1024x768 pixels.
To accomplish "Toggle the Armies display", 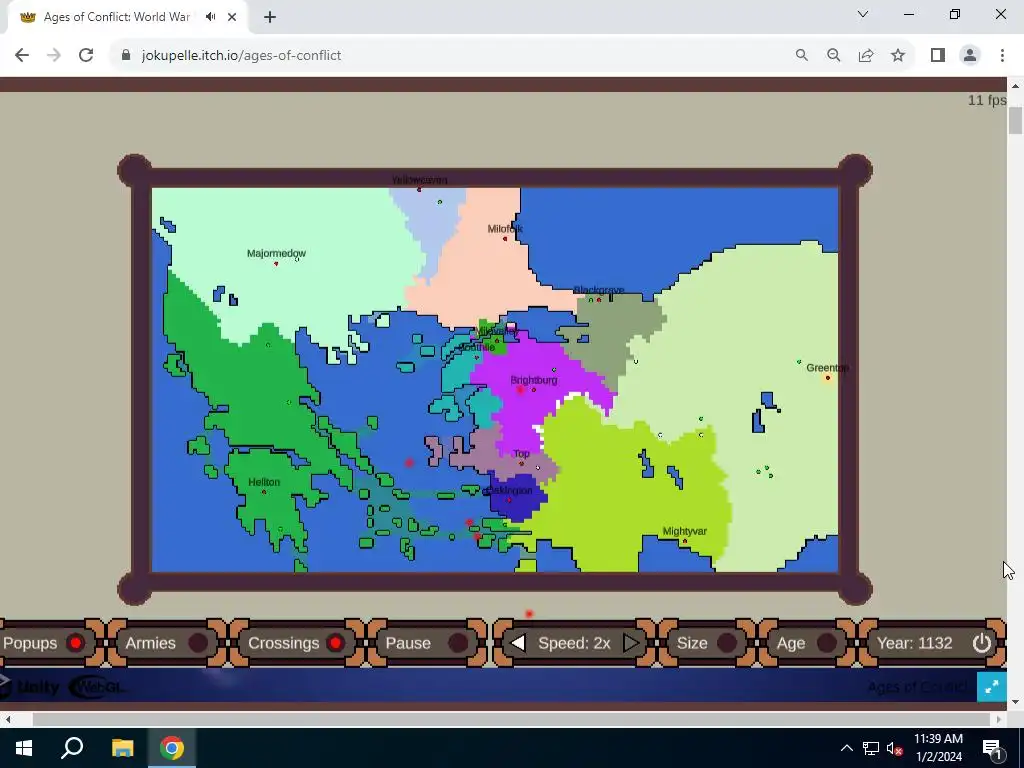I will click(197, 643).
